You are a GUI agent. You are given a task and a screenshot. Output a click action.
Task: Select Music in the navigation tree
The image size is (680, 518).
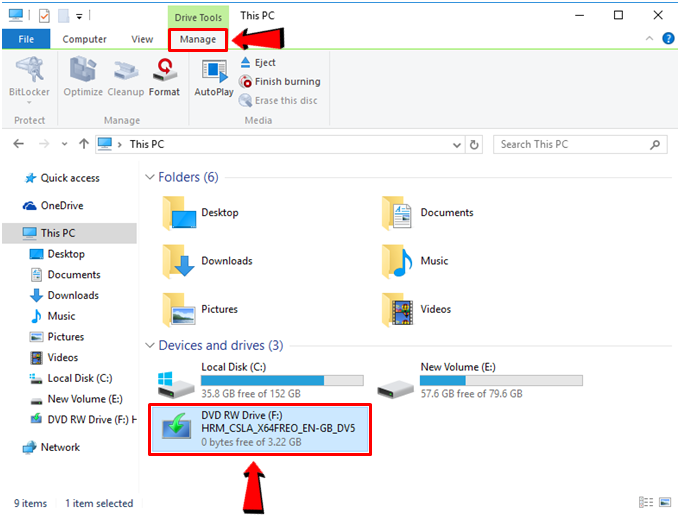[53, 316]
